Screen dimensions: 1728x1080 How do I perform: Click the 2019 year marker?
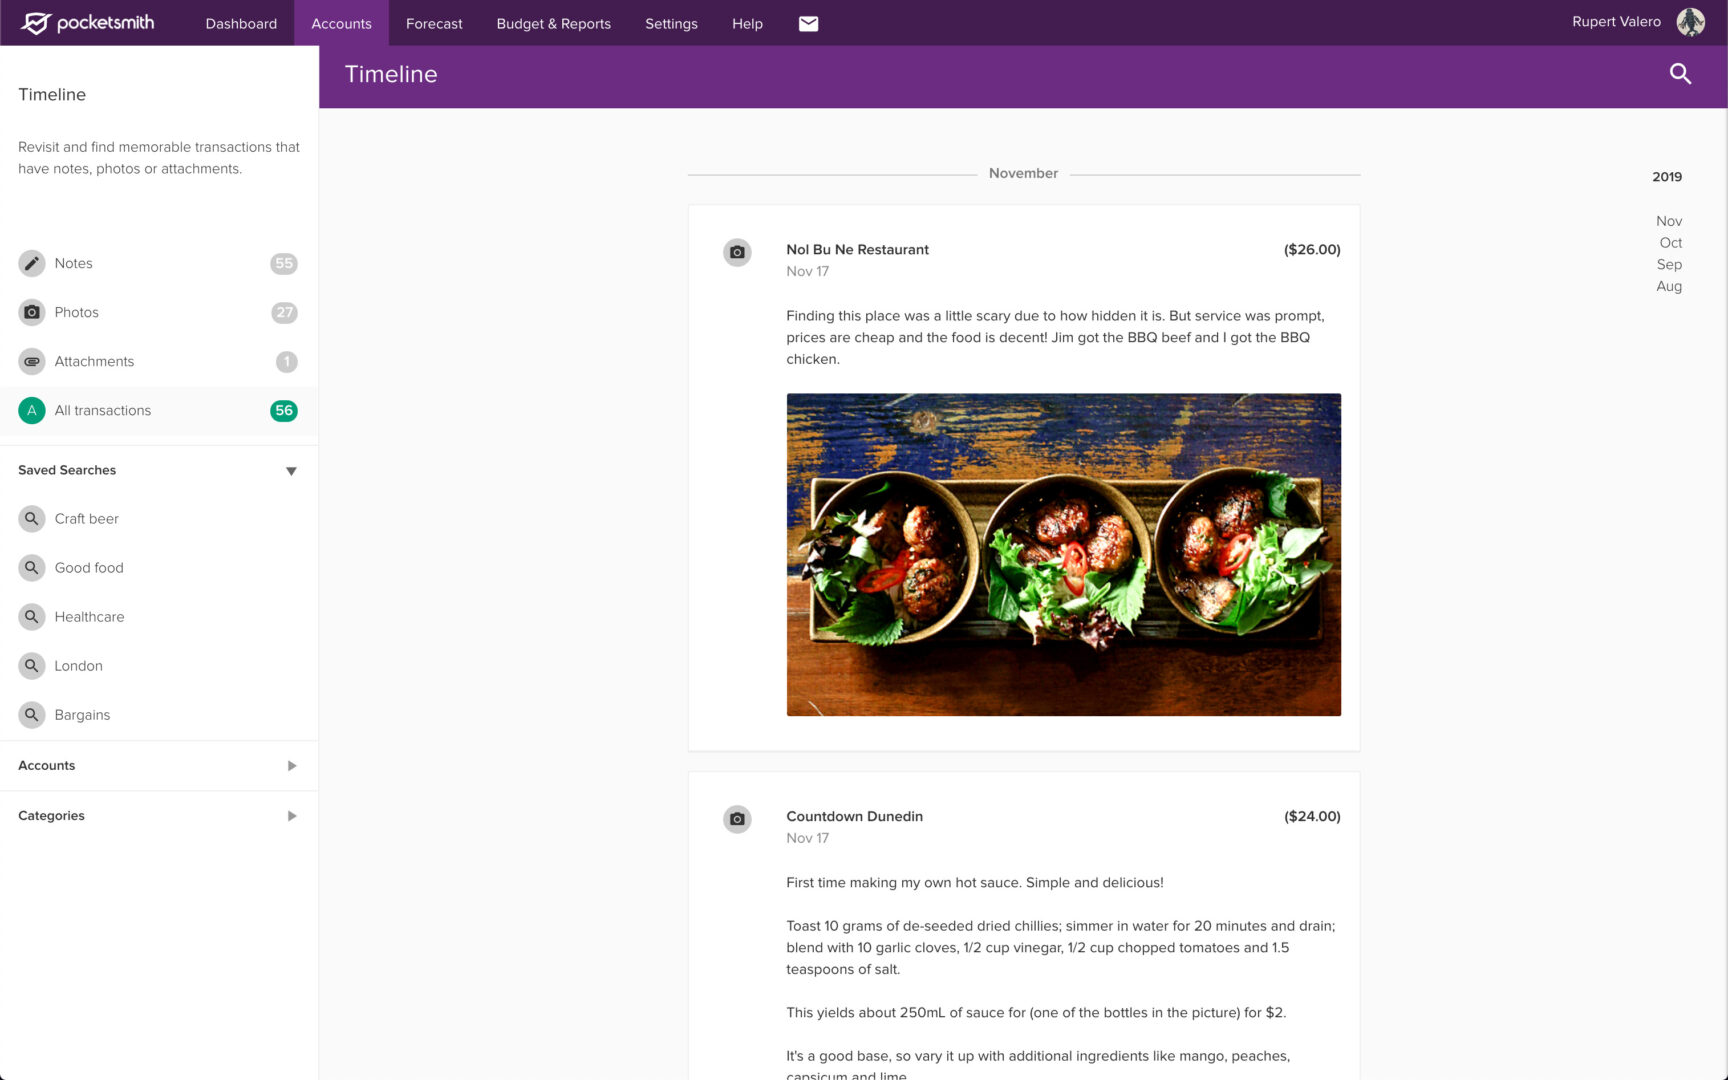pyautogui.click(x=1667, y=177)
